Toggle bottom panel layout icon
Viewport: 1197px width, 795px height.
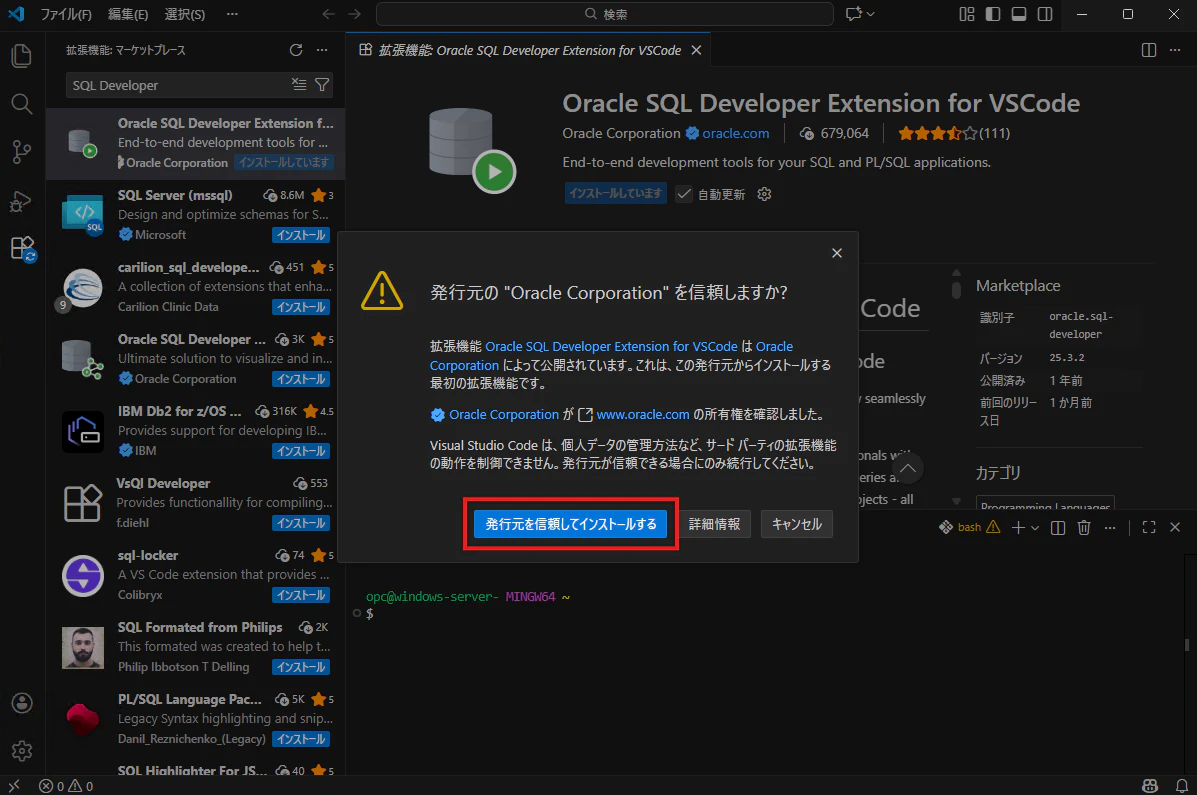(x=1018, y=14)
